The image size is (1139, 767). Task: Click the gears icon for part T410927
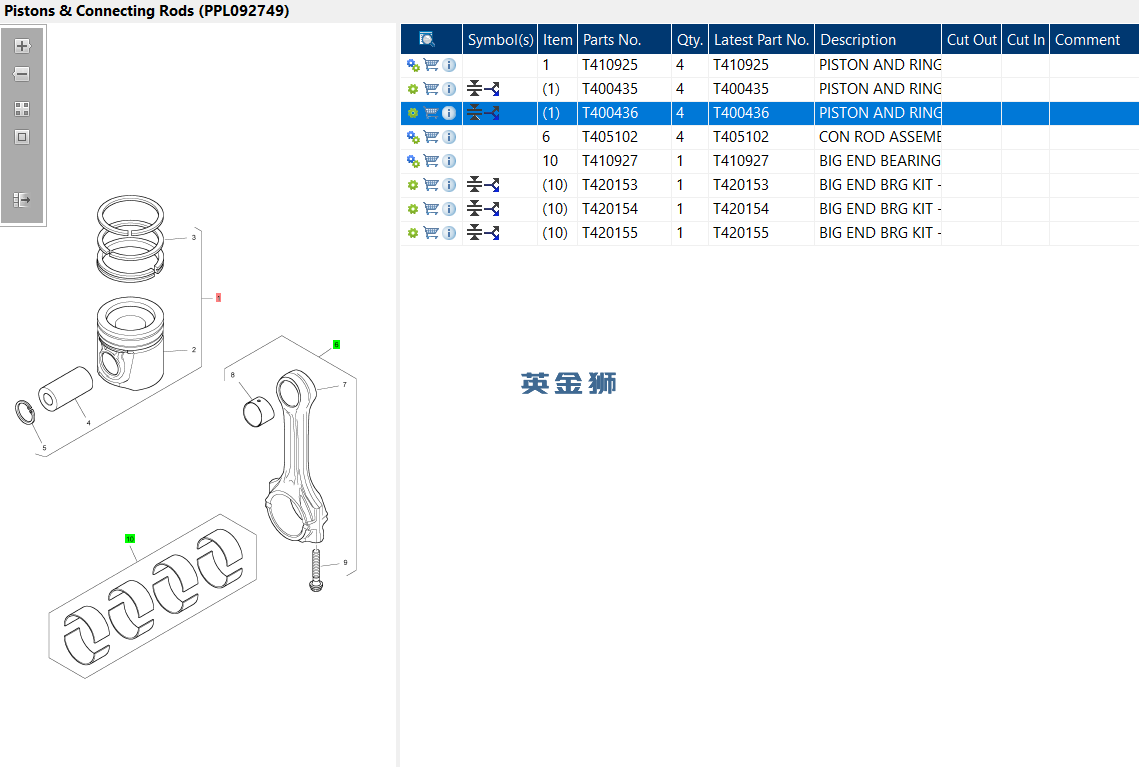[413, 161]
